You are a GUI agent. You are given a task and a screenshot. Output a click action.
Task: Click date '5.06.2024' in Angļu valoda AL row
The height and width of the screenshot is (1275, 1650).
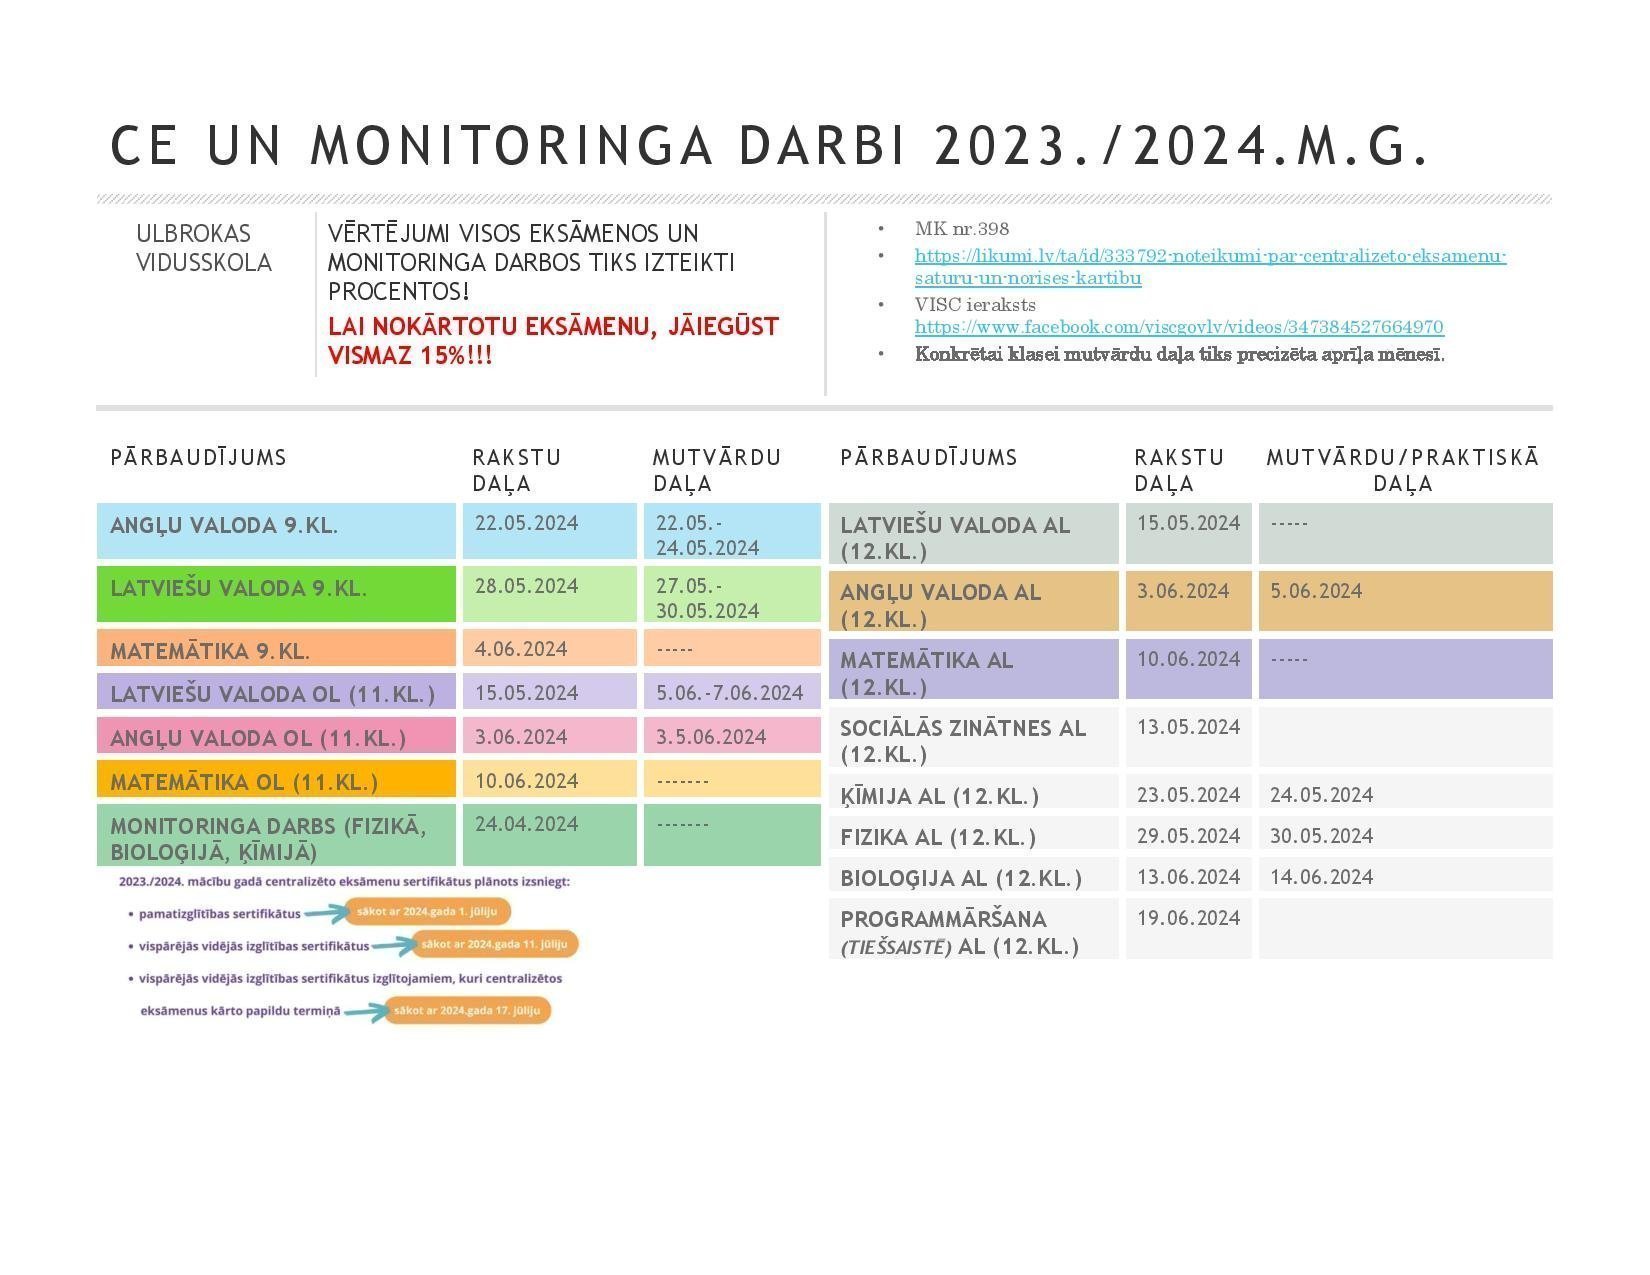pyautogui.click(x=1316, y=591)
